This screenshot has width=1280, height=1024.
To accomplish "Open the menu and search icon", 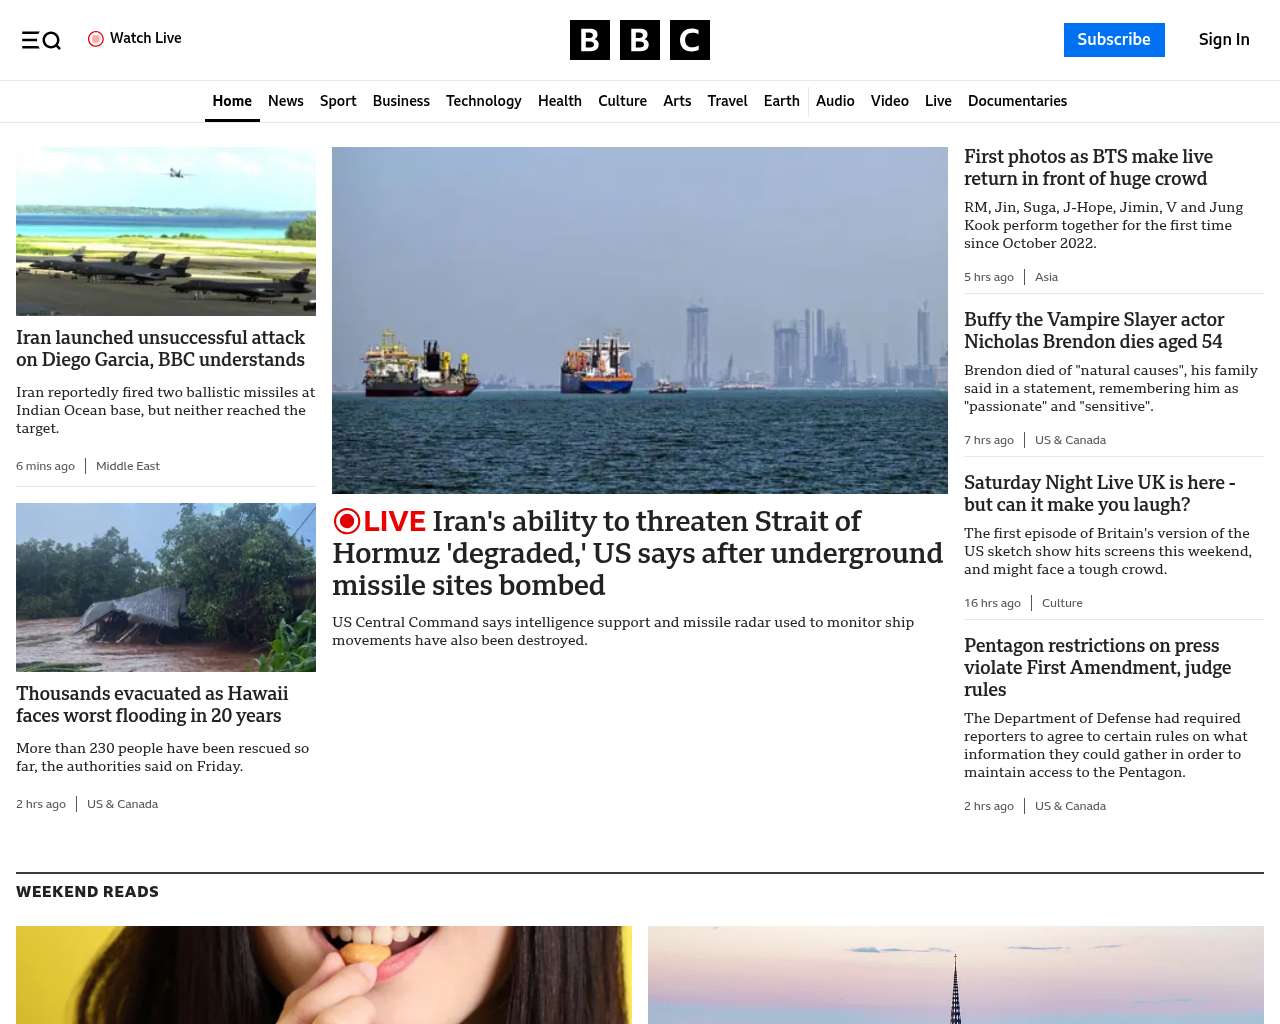I will [x=41, y=40].
